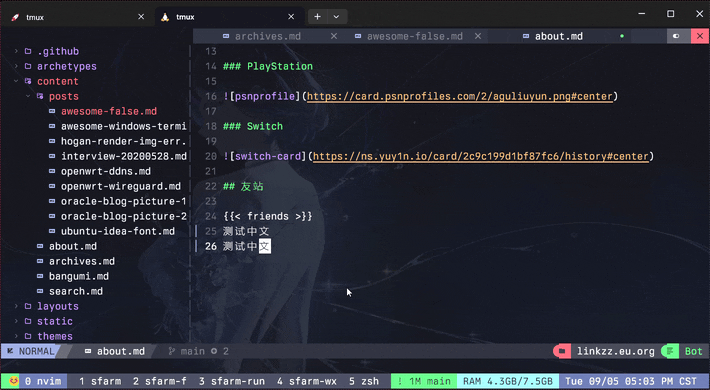Click markdown icon beside bangumi.md

[40, 276]
